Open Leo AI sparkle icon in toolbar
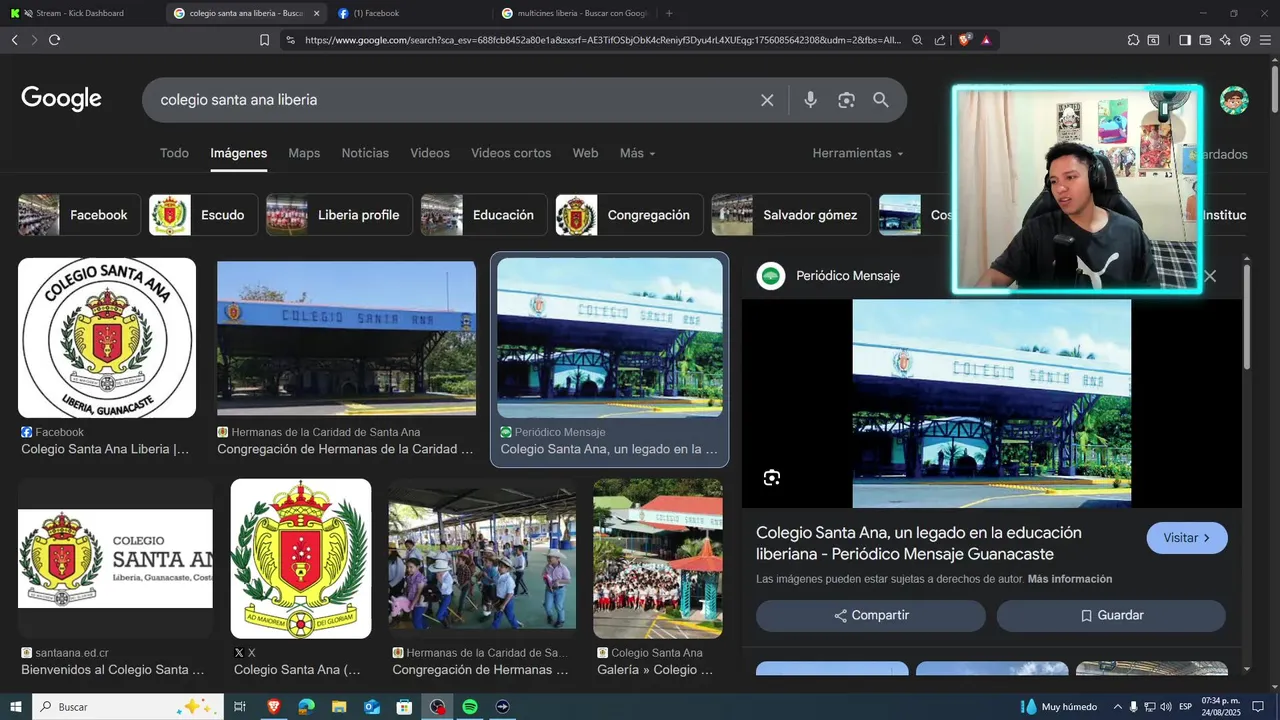 (1225, 40)
